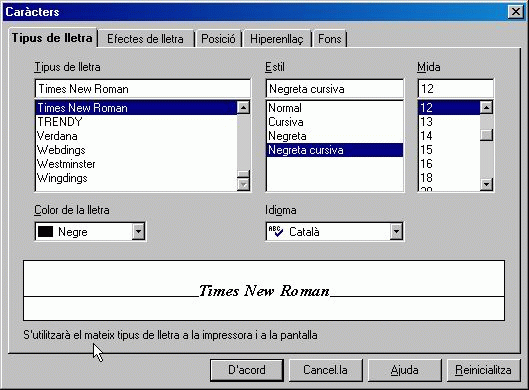Click the spellcheck ABC icon beside Català
Screen dimensions: 529x390
(276, 231)
